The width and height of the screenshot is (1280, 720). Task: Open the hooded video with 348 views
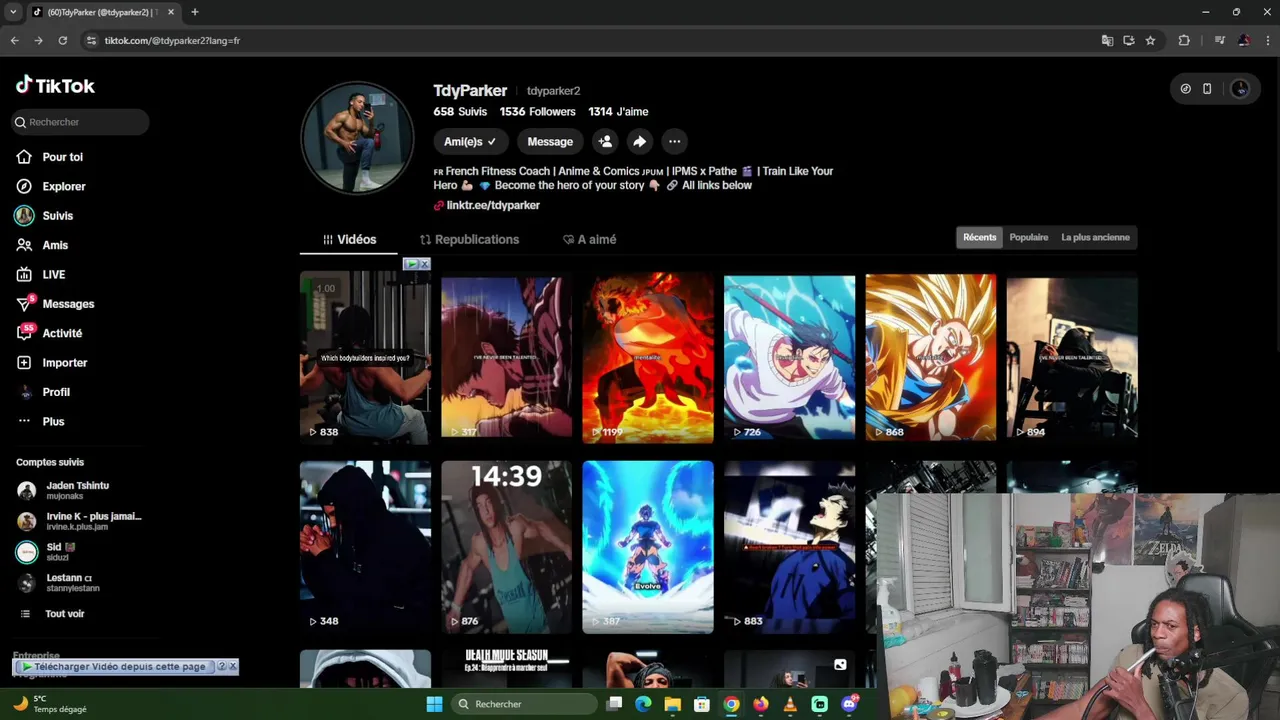point(365,547)
